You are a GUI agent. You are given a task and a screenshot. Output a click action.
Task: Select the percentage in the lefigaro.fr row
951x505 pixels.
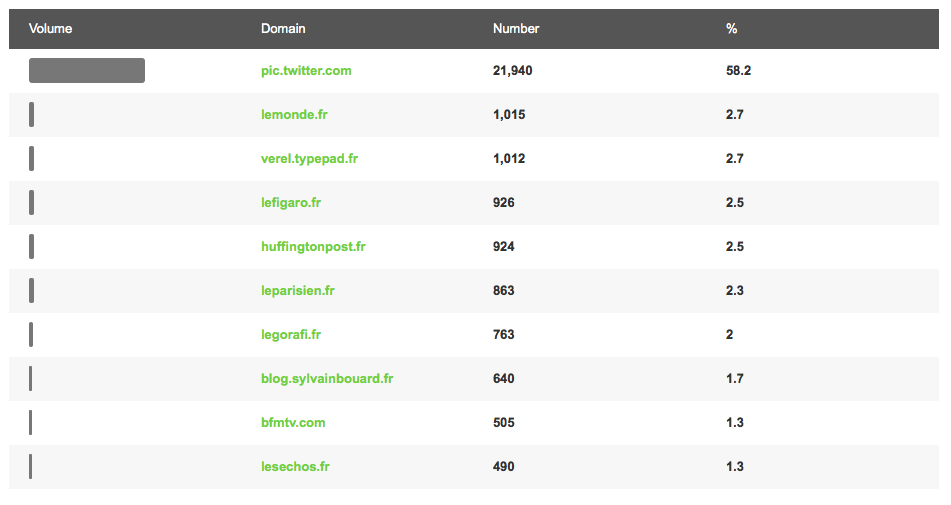tap(734, 202)
